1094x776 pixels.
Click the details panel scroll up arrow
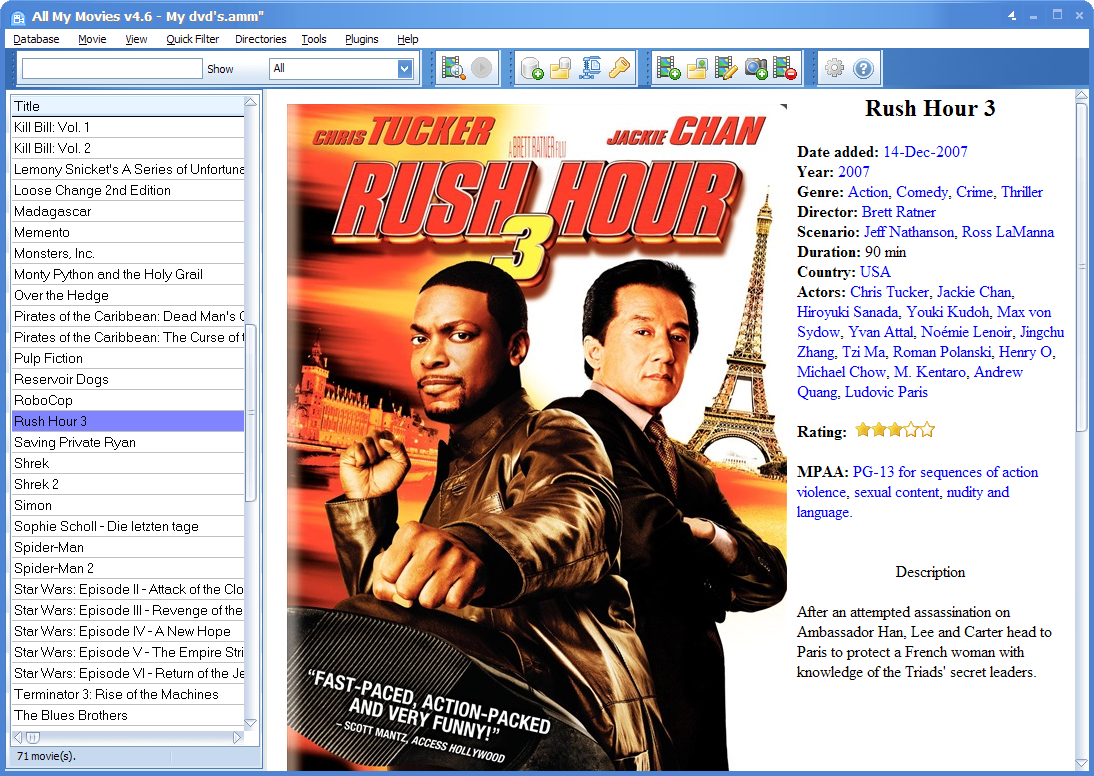coord(1081,96)
